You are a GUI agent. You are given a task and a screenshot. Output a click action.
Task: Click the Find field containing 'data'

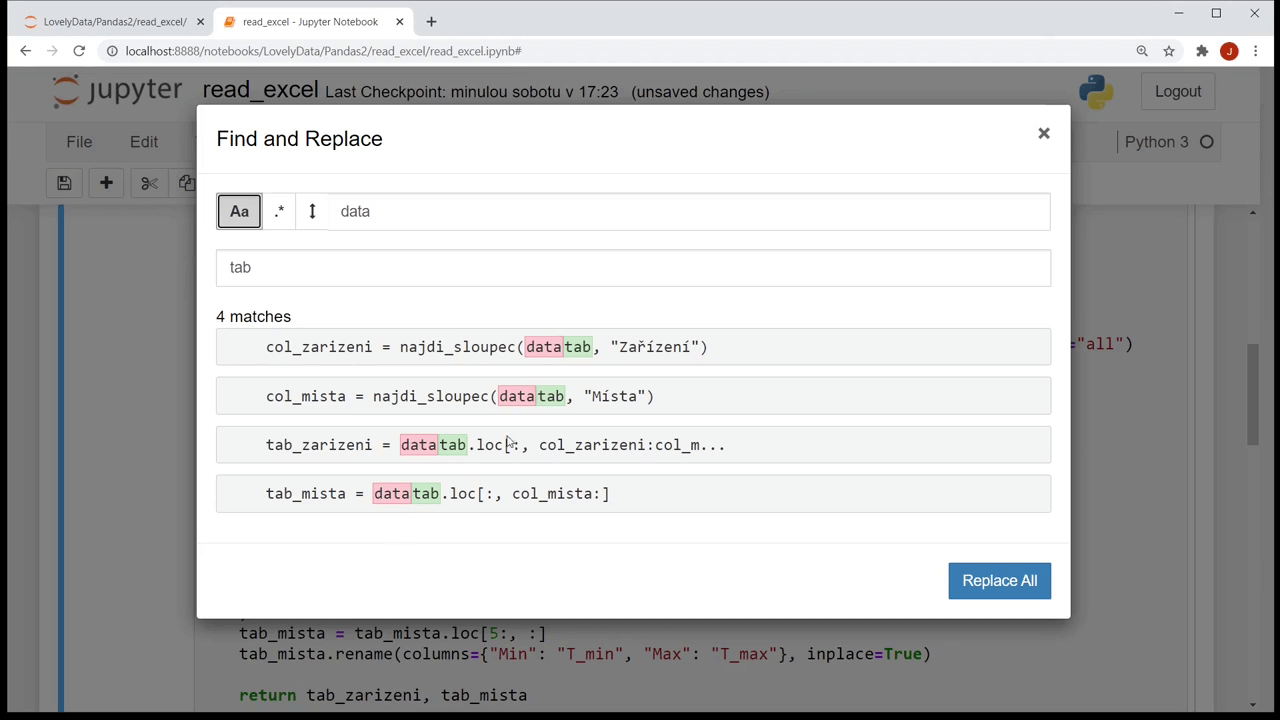690,211
